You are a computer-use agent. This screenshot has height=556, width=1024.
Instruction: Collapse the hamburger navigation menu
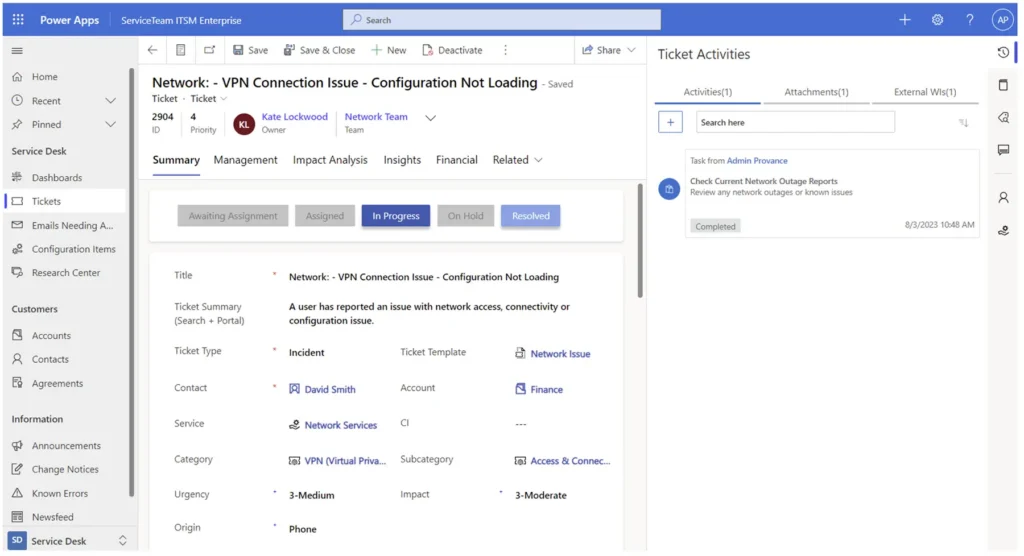pos(18,50)
